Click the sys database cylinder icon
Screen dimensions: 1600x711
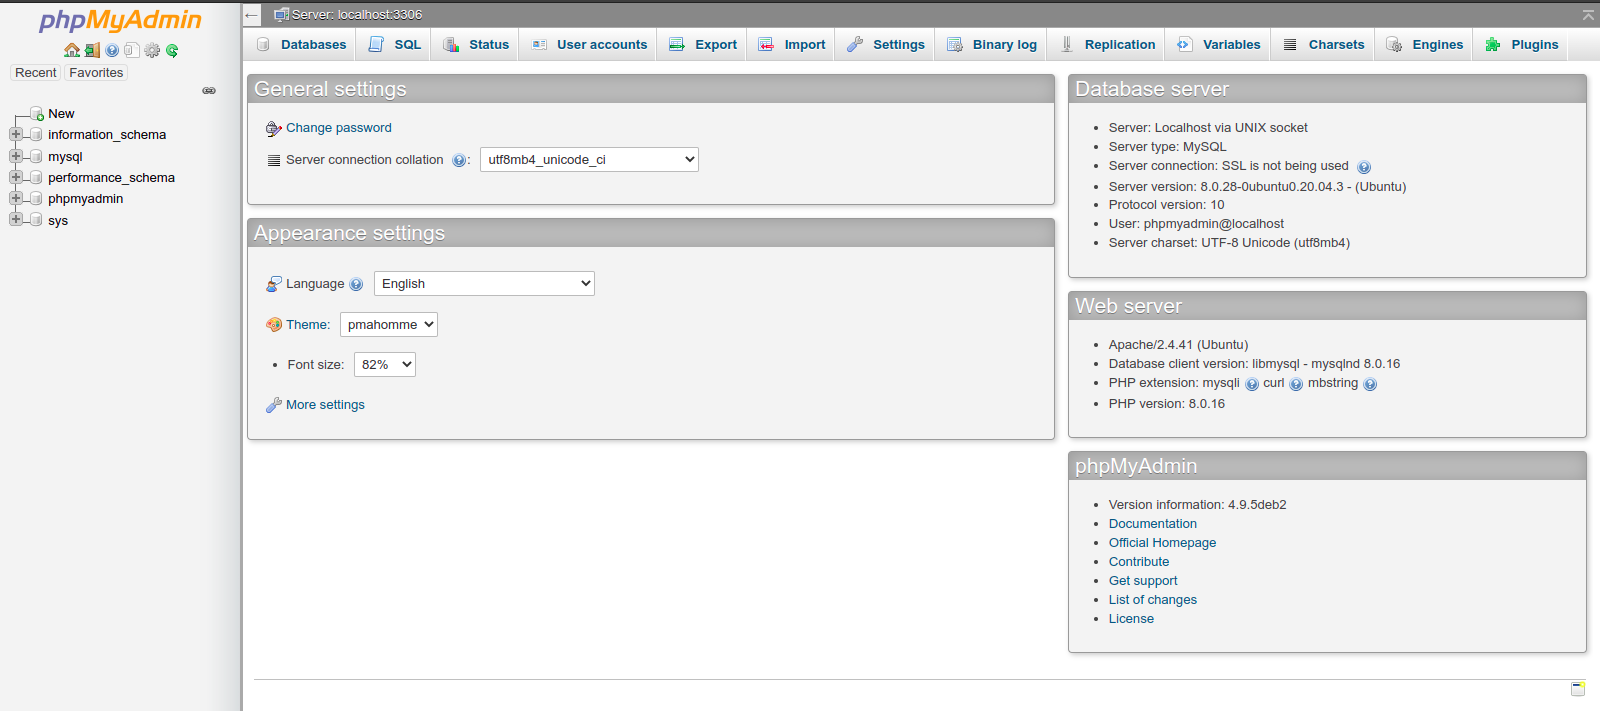[36, 220]
